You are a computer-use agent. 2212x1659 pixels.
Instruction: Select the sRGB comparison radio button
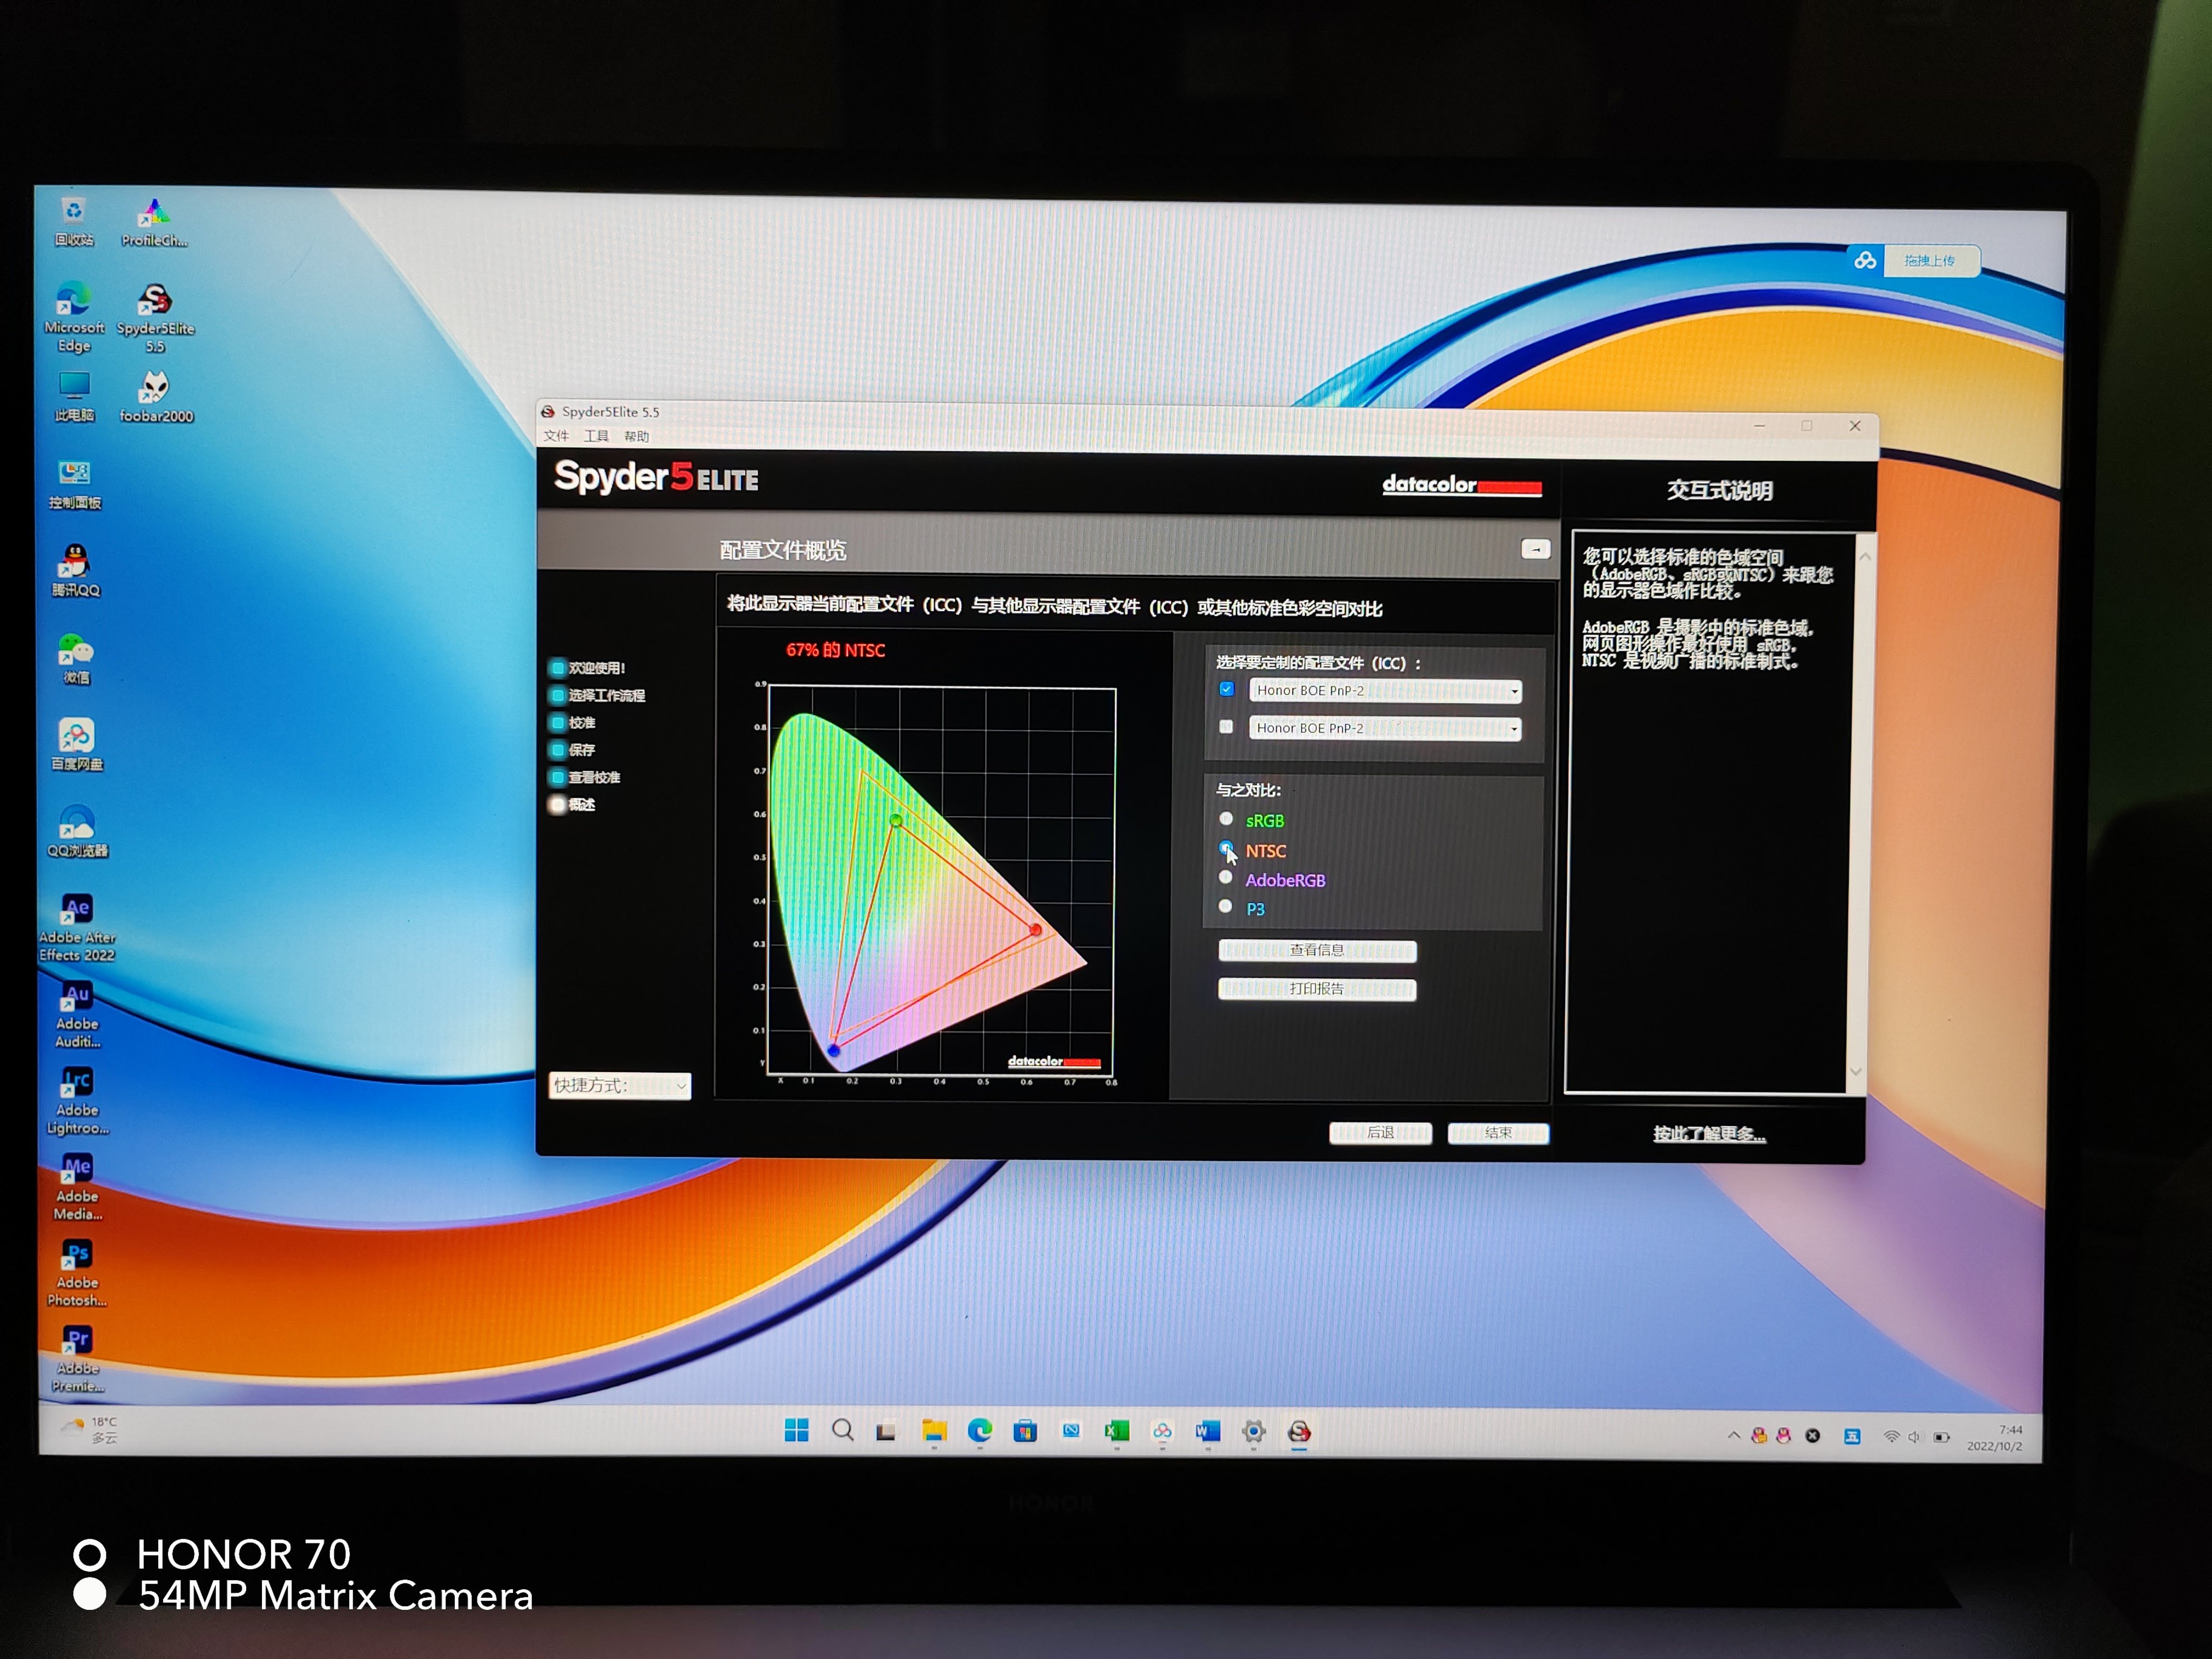(1226, 819)
